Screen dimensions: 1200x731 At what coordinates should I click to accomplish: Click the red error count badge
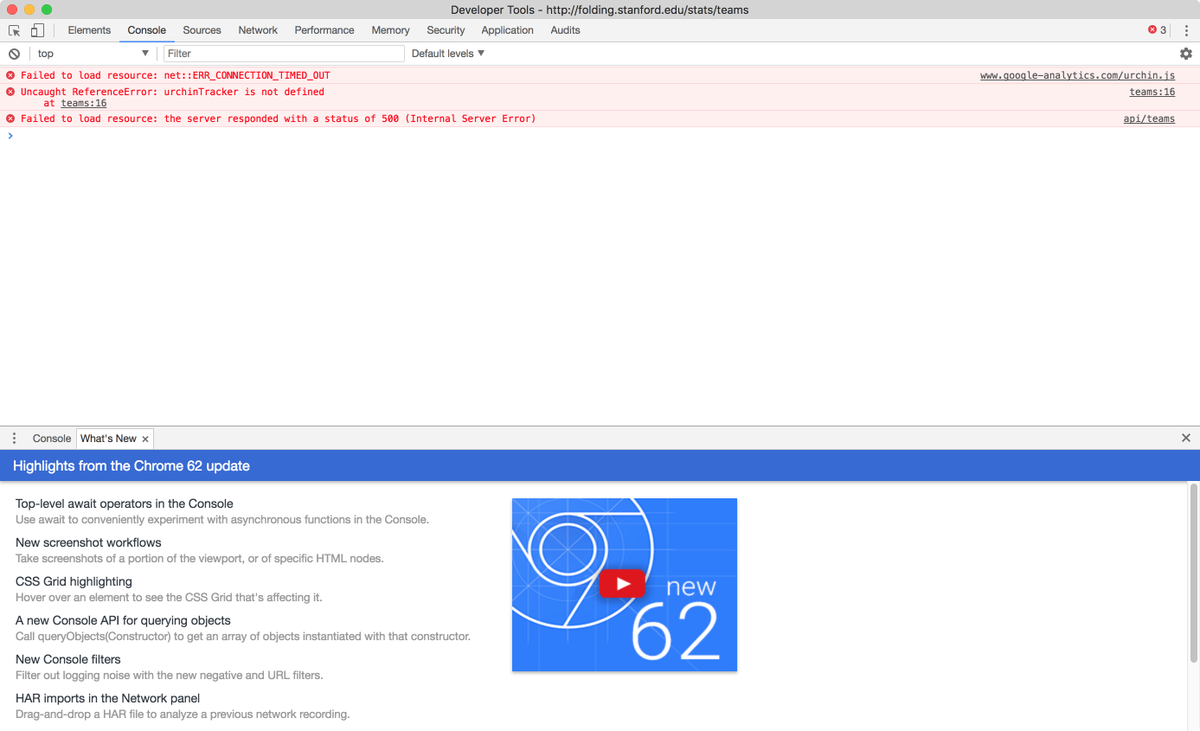pos(1157,30)
